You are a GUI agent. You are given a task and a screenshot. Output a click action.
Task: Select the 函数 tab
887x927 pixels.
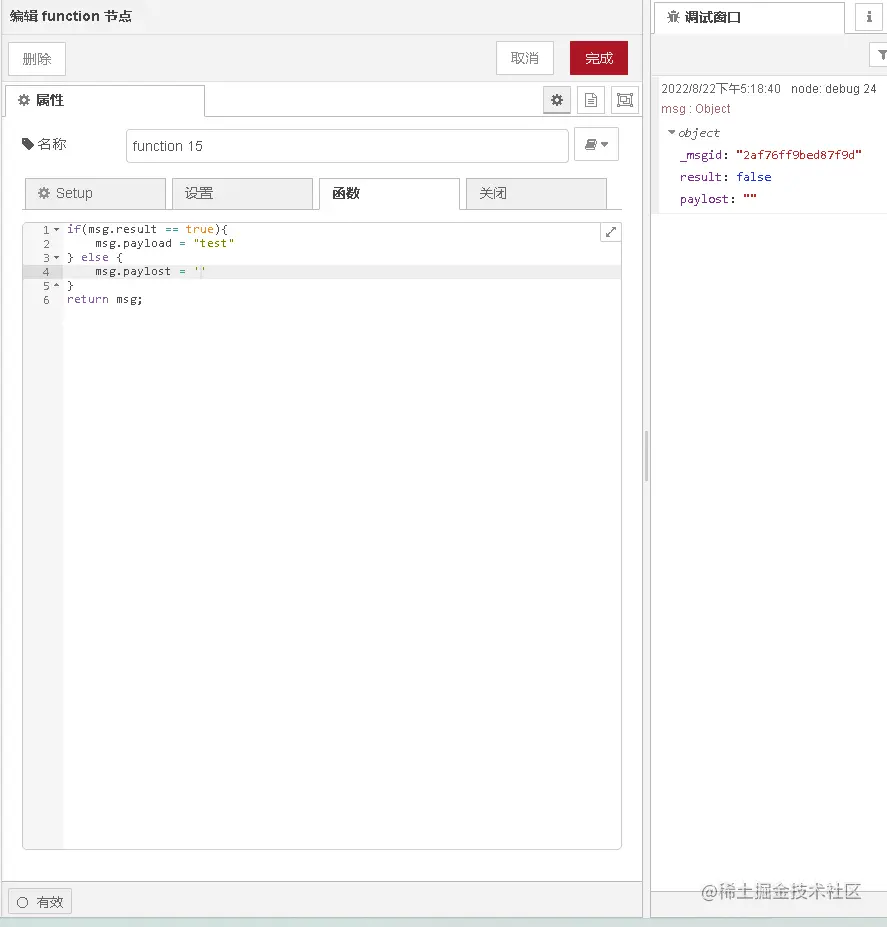pyautogui.click(x=389, y=193)
